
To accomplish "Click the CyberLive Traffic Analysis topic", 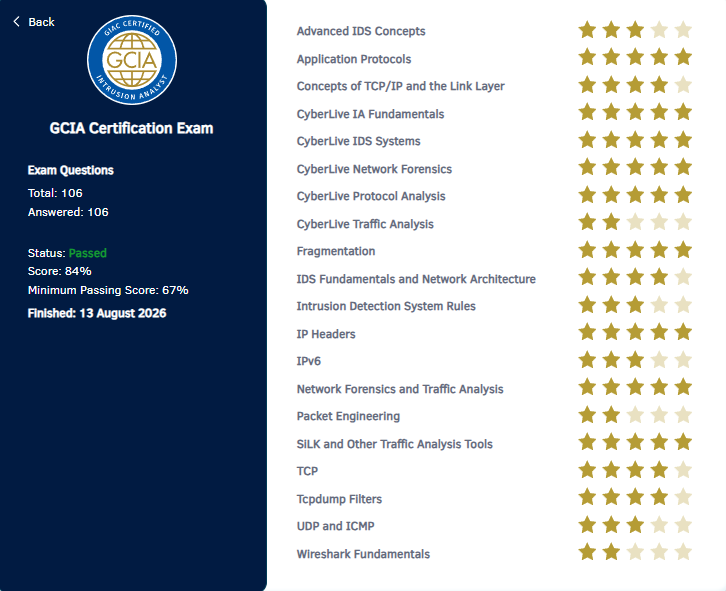I will [365, 224].
